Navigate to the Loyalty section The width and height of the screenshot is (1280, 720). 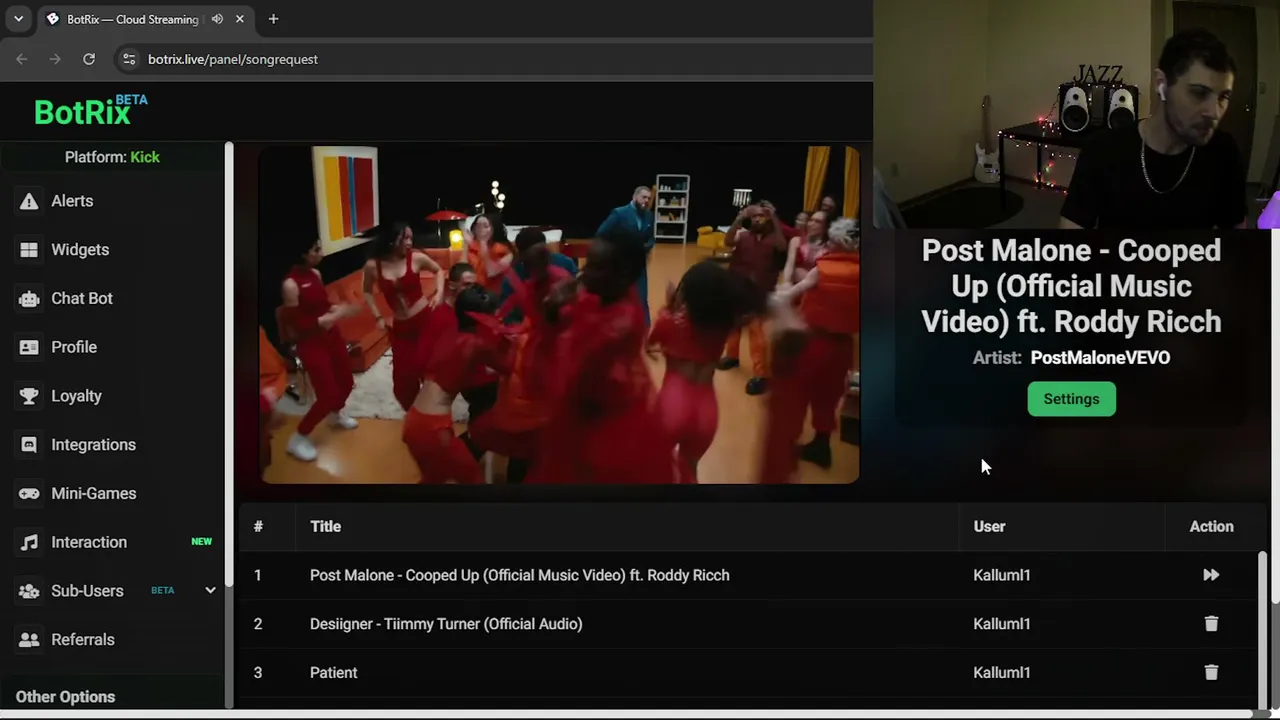(76, 396)
